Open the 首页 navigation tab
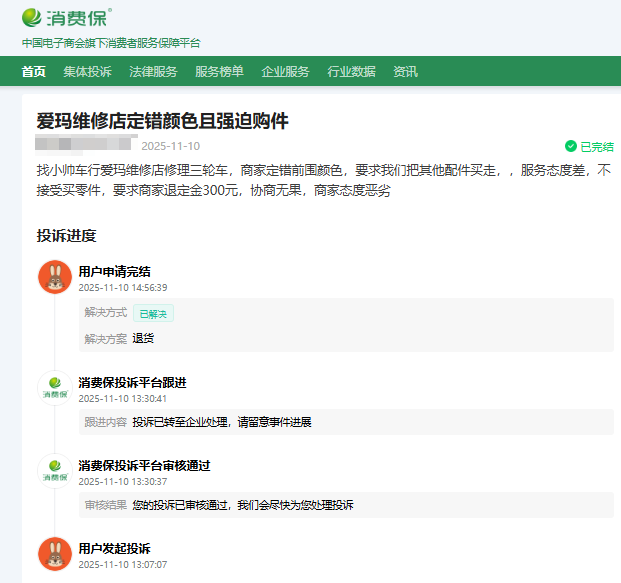The image size is (621, 583). [34, 72]
